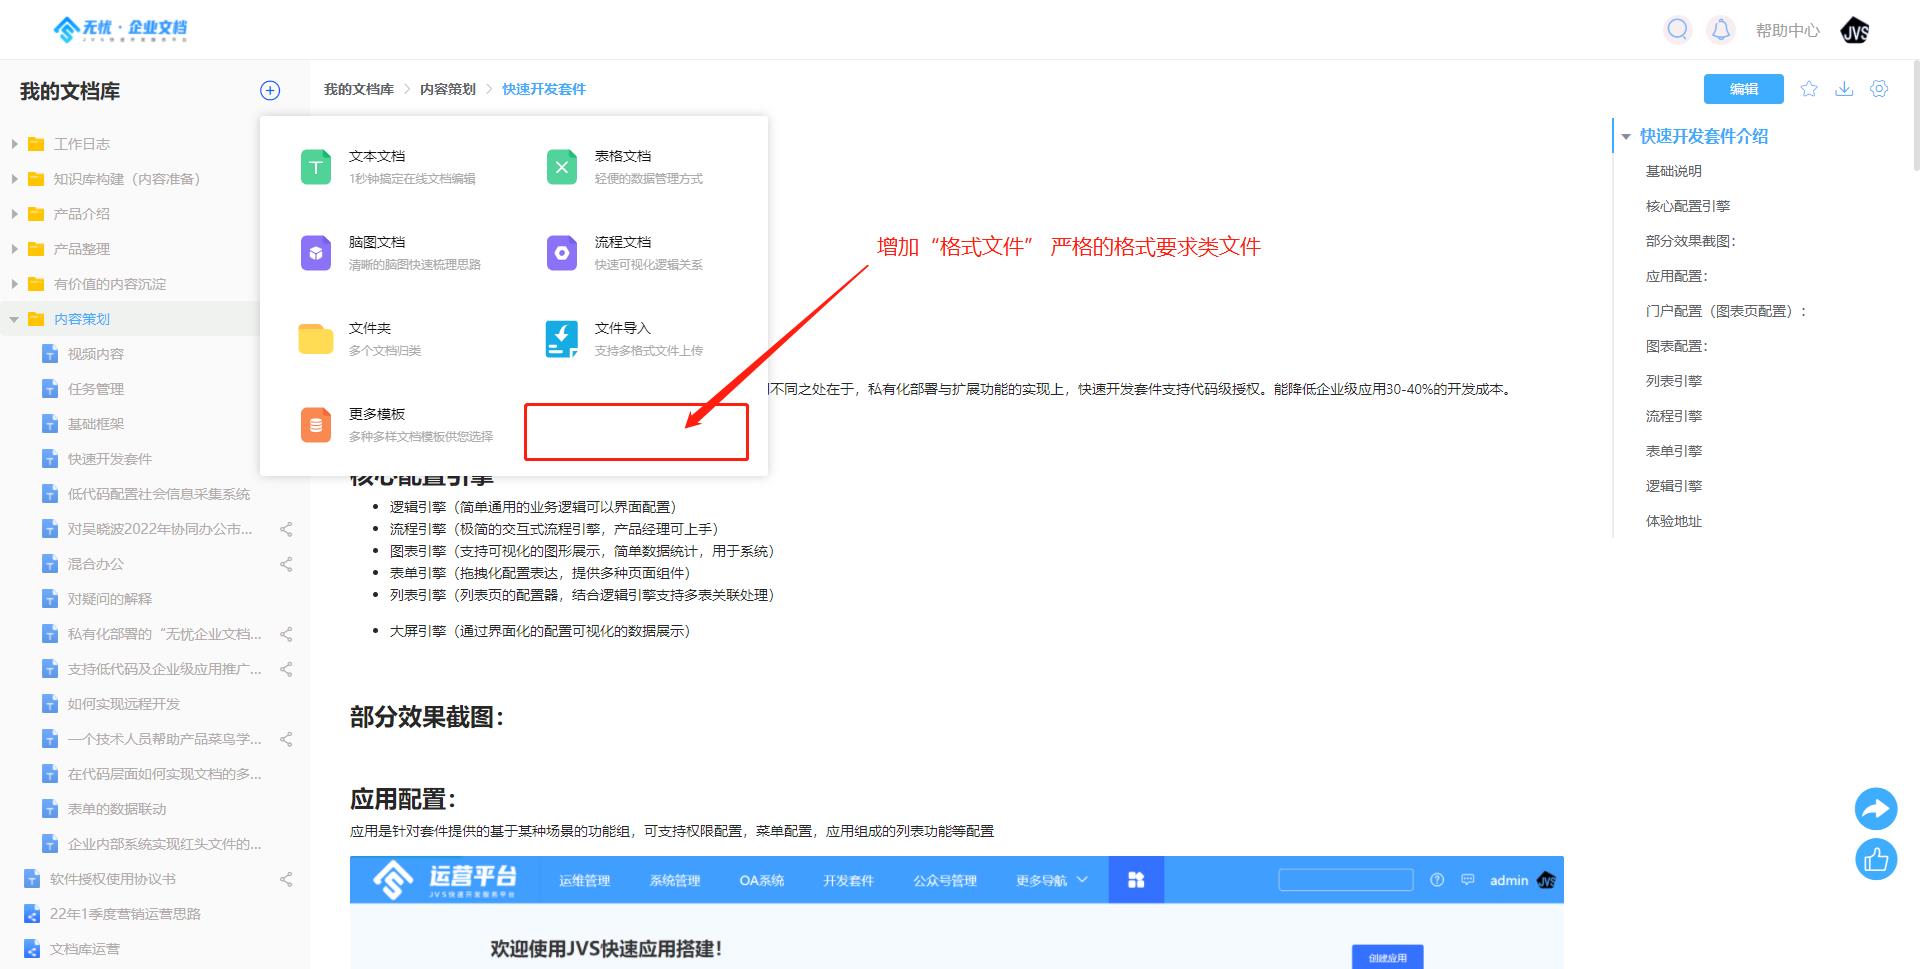Click share icon beside 支持低代码及企业级应用推广
The height and width of the screenshot is (969, 1920).
(x=286, y=669)
